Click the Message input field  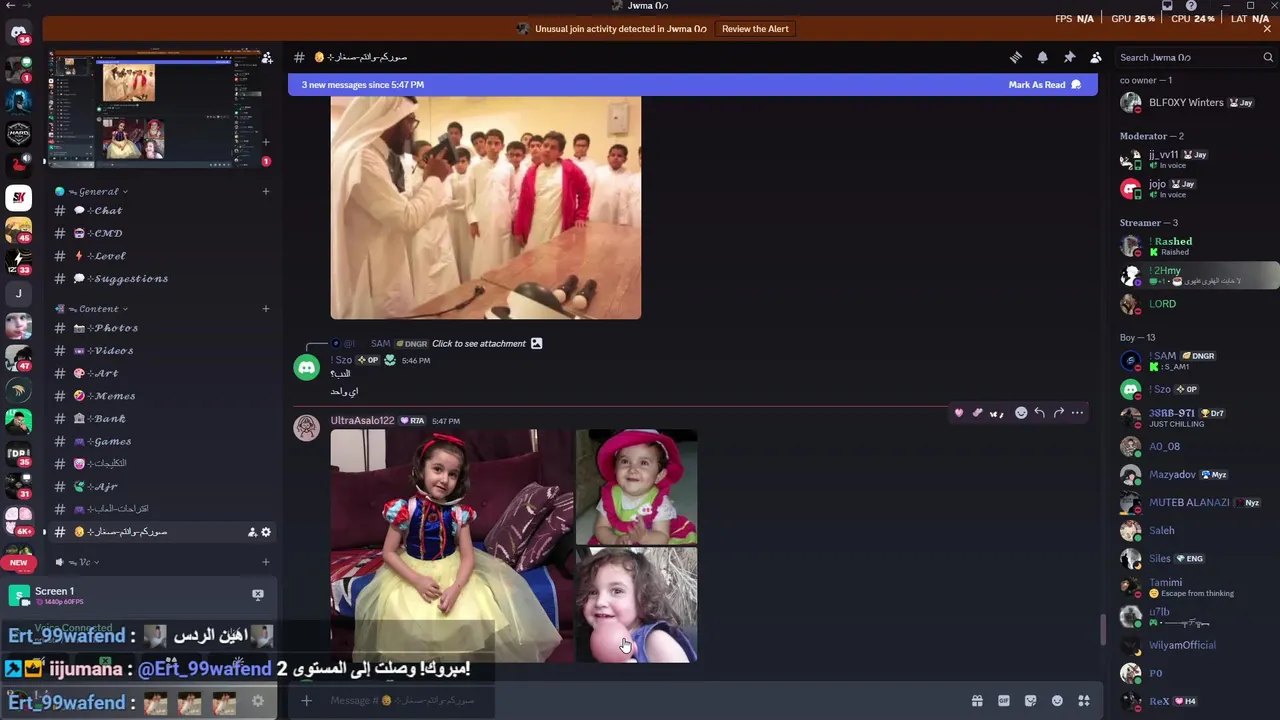coord(640,701)
